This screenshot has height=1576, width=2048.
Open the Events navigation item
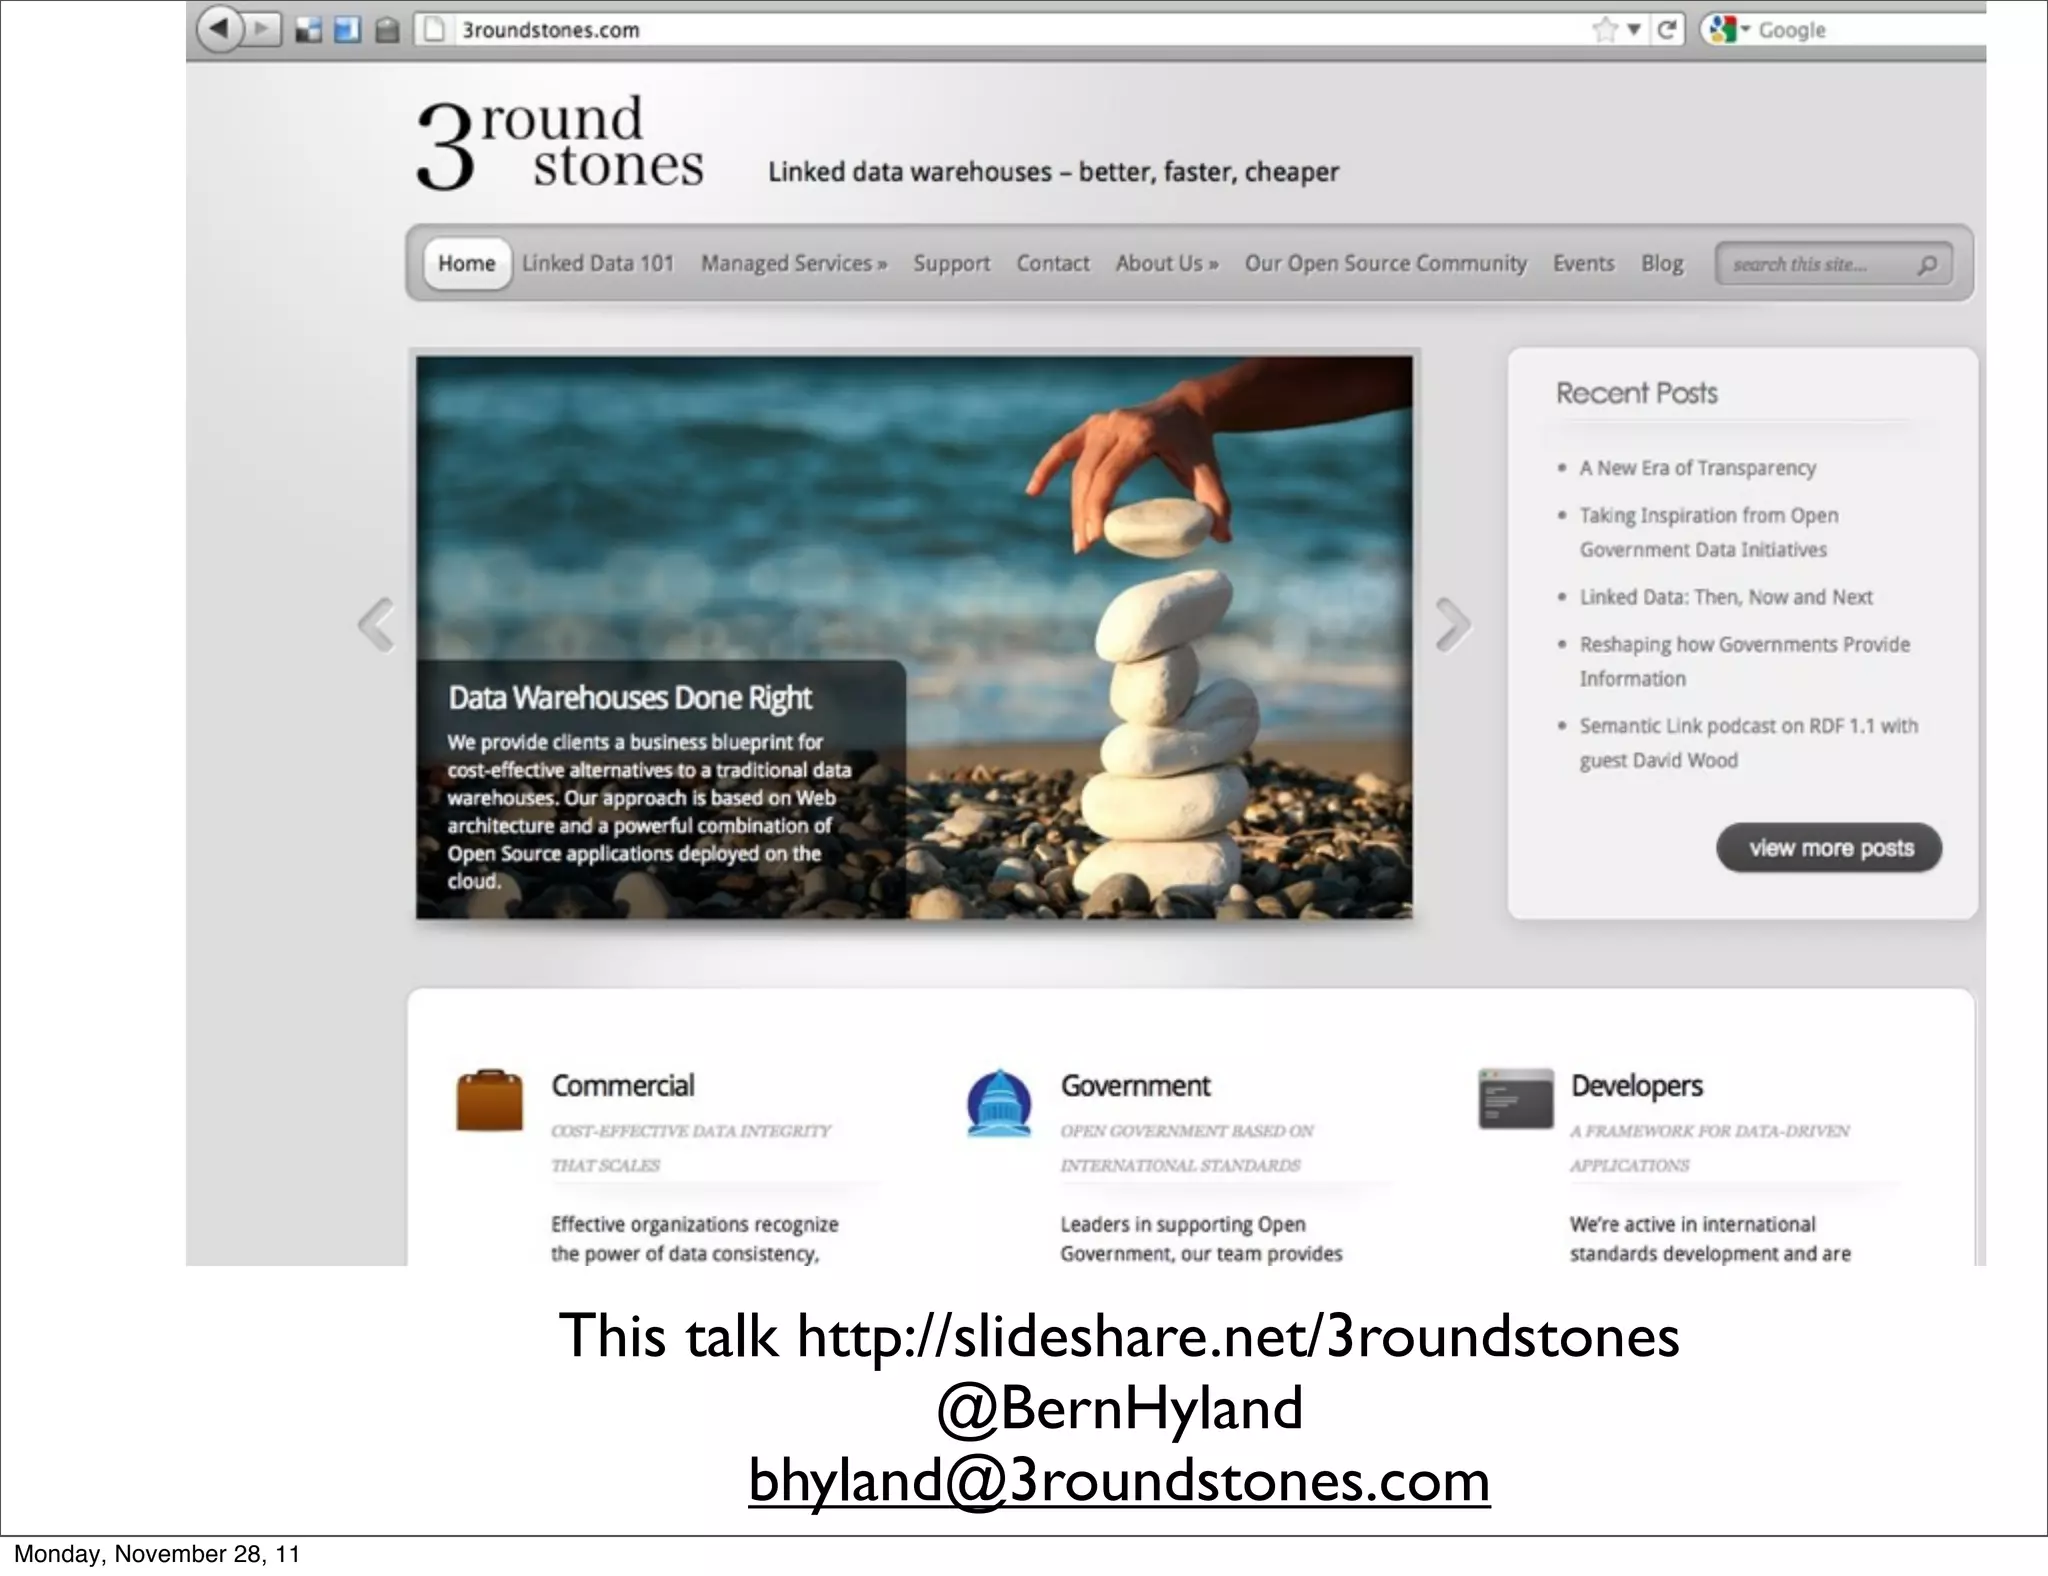coord(1583,263)
